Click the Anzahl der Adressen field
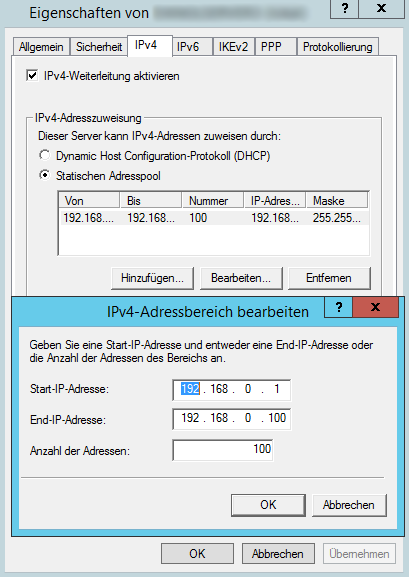 223,450
